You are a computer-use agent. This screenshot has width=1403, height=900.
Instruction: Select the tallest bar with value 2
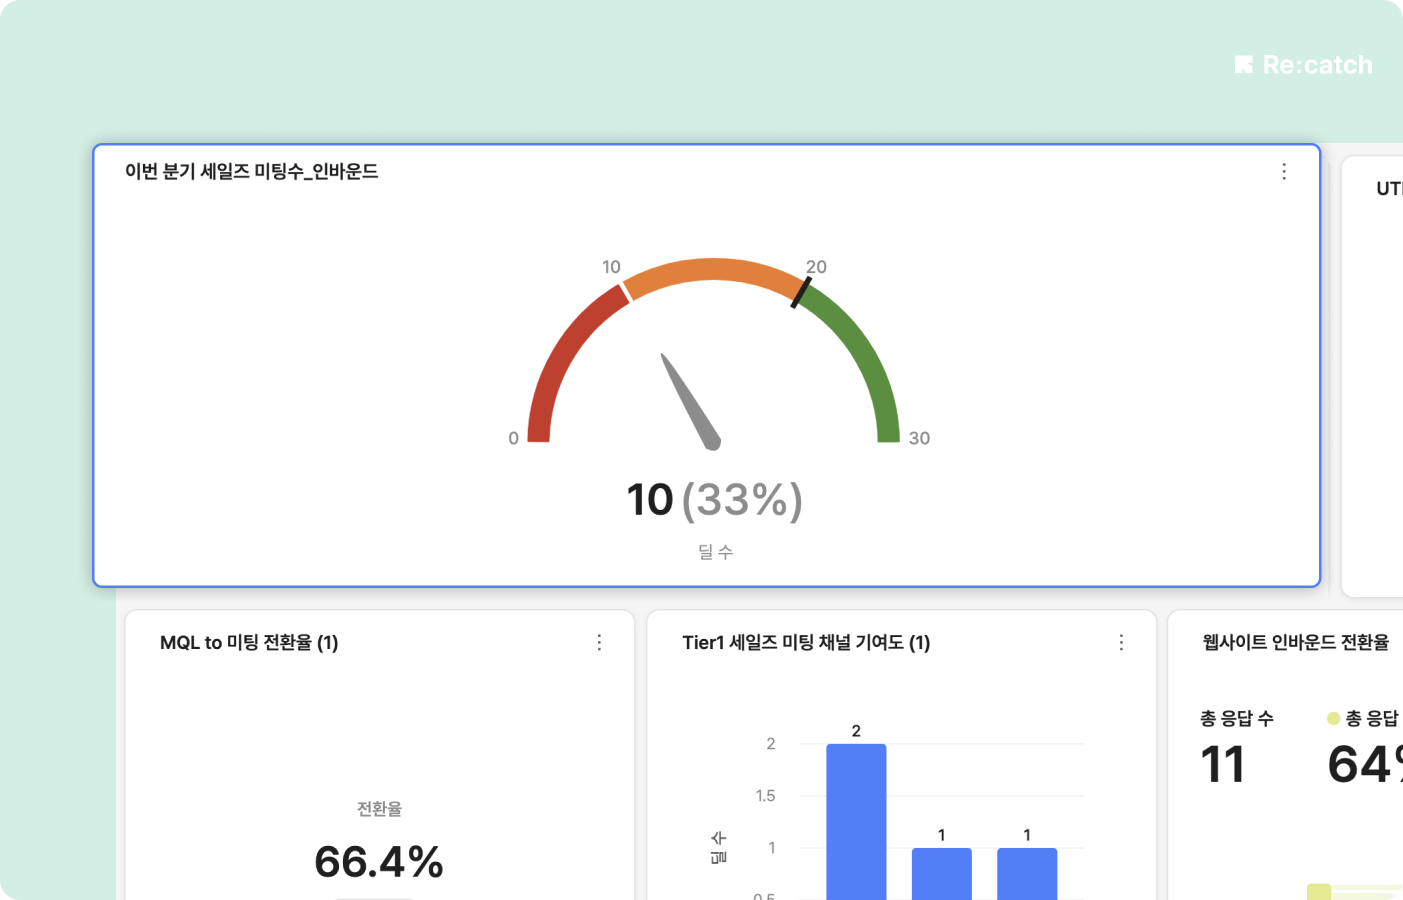pyautogui.click(x=856, y=820)
